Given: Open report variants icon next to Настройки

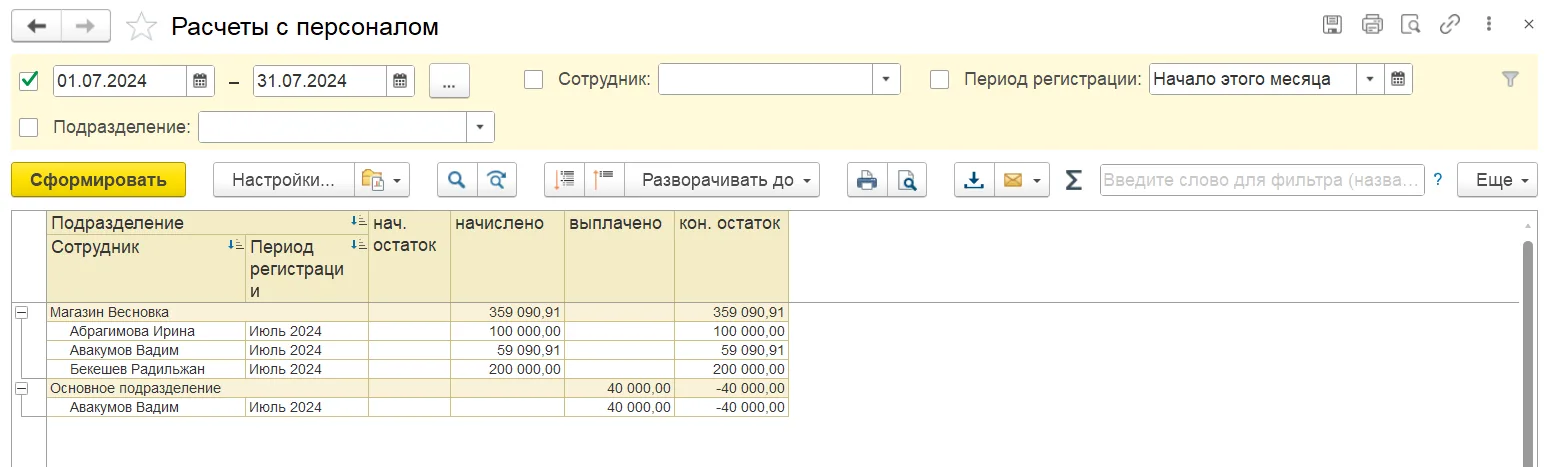Looking at the screenshot, I should [x=382, y=180].
